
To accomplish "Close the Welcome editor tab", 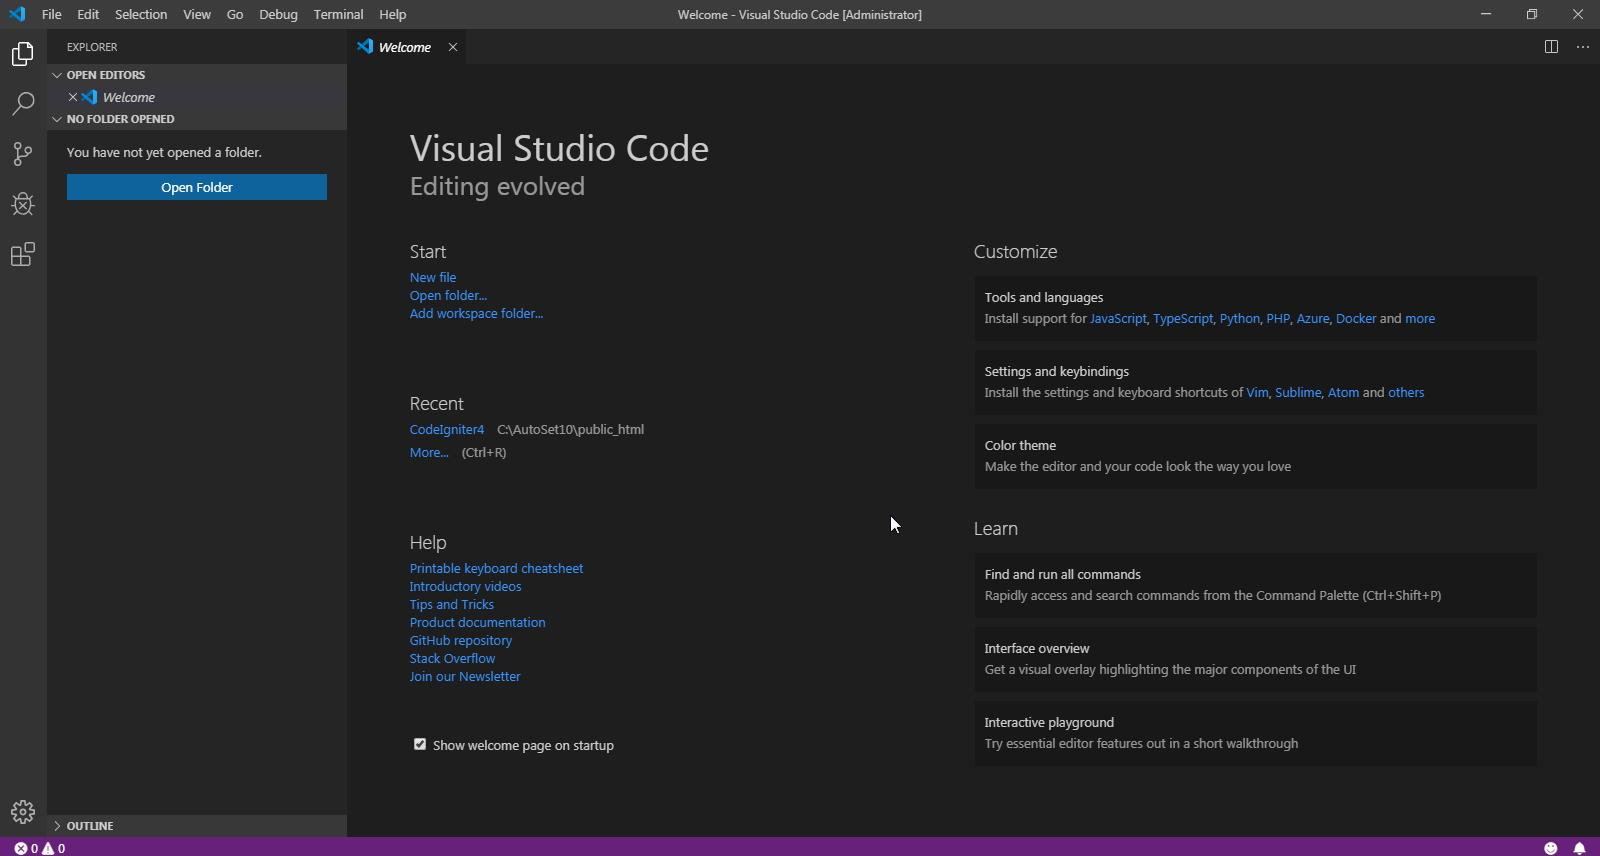I will coord(453,47).
